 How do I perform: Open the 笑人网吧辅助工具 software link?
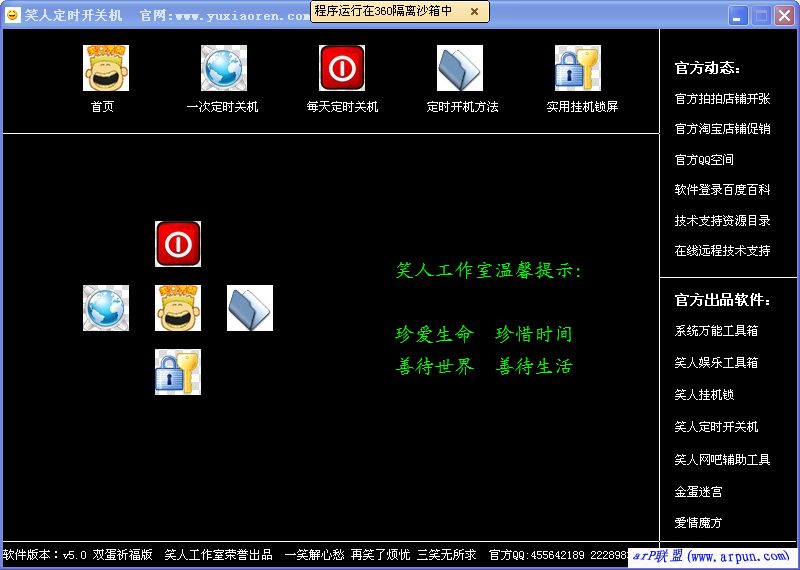tap(722, 460)
